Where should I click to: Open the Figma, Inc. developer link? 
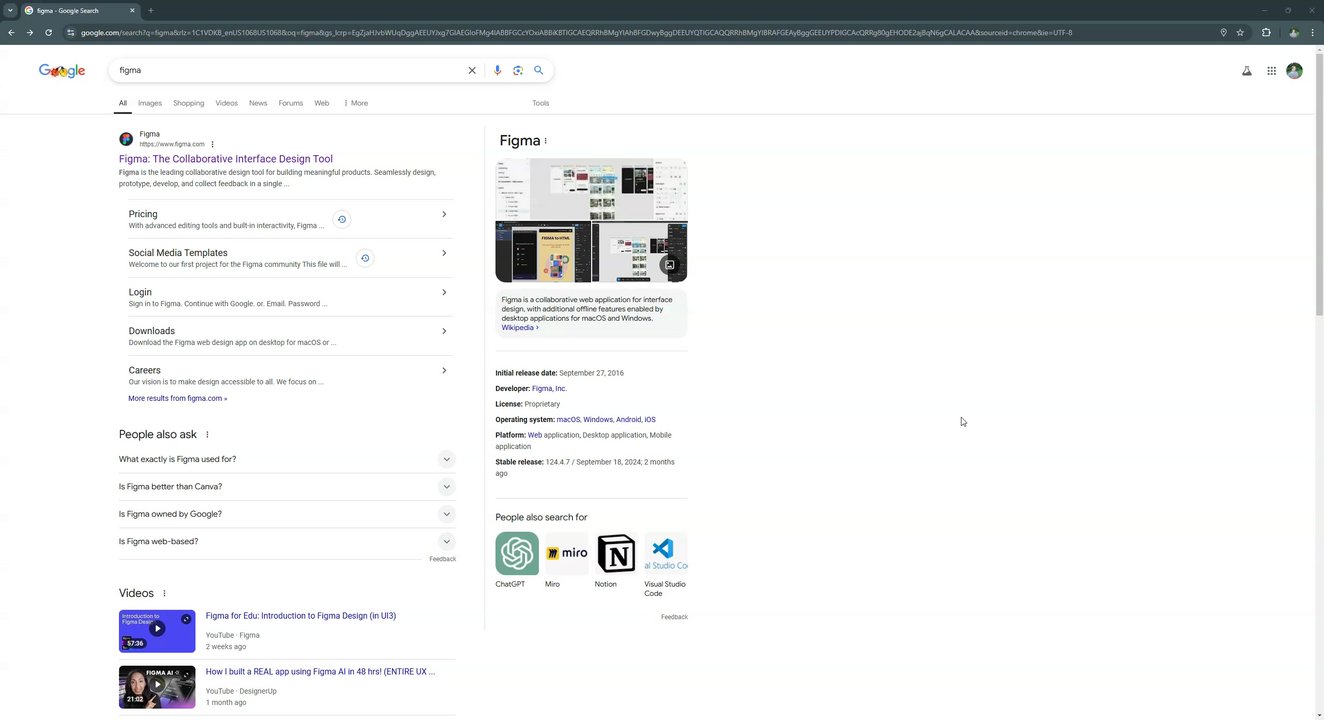[x=549, y=388]
